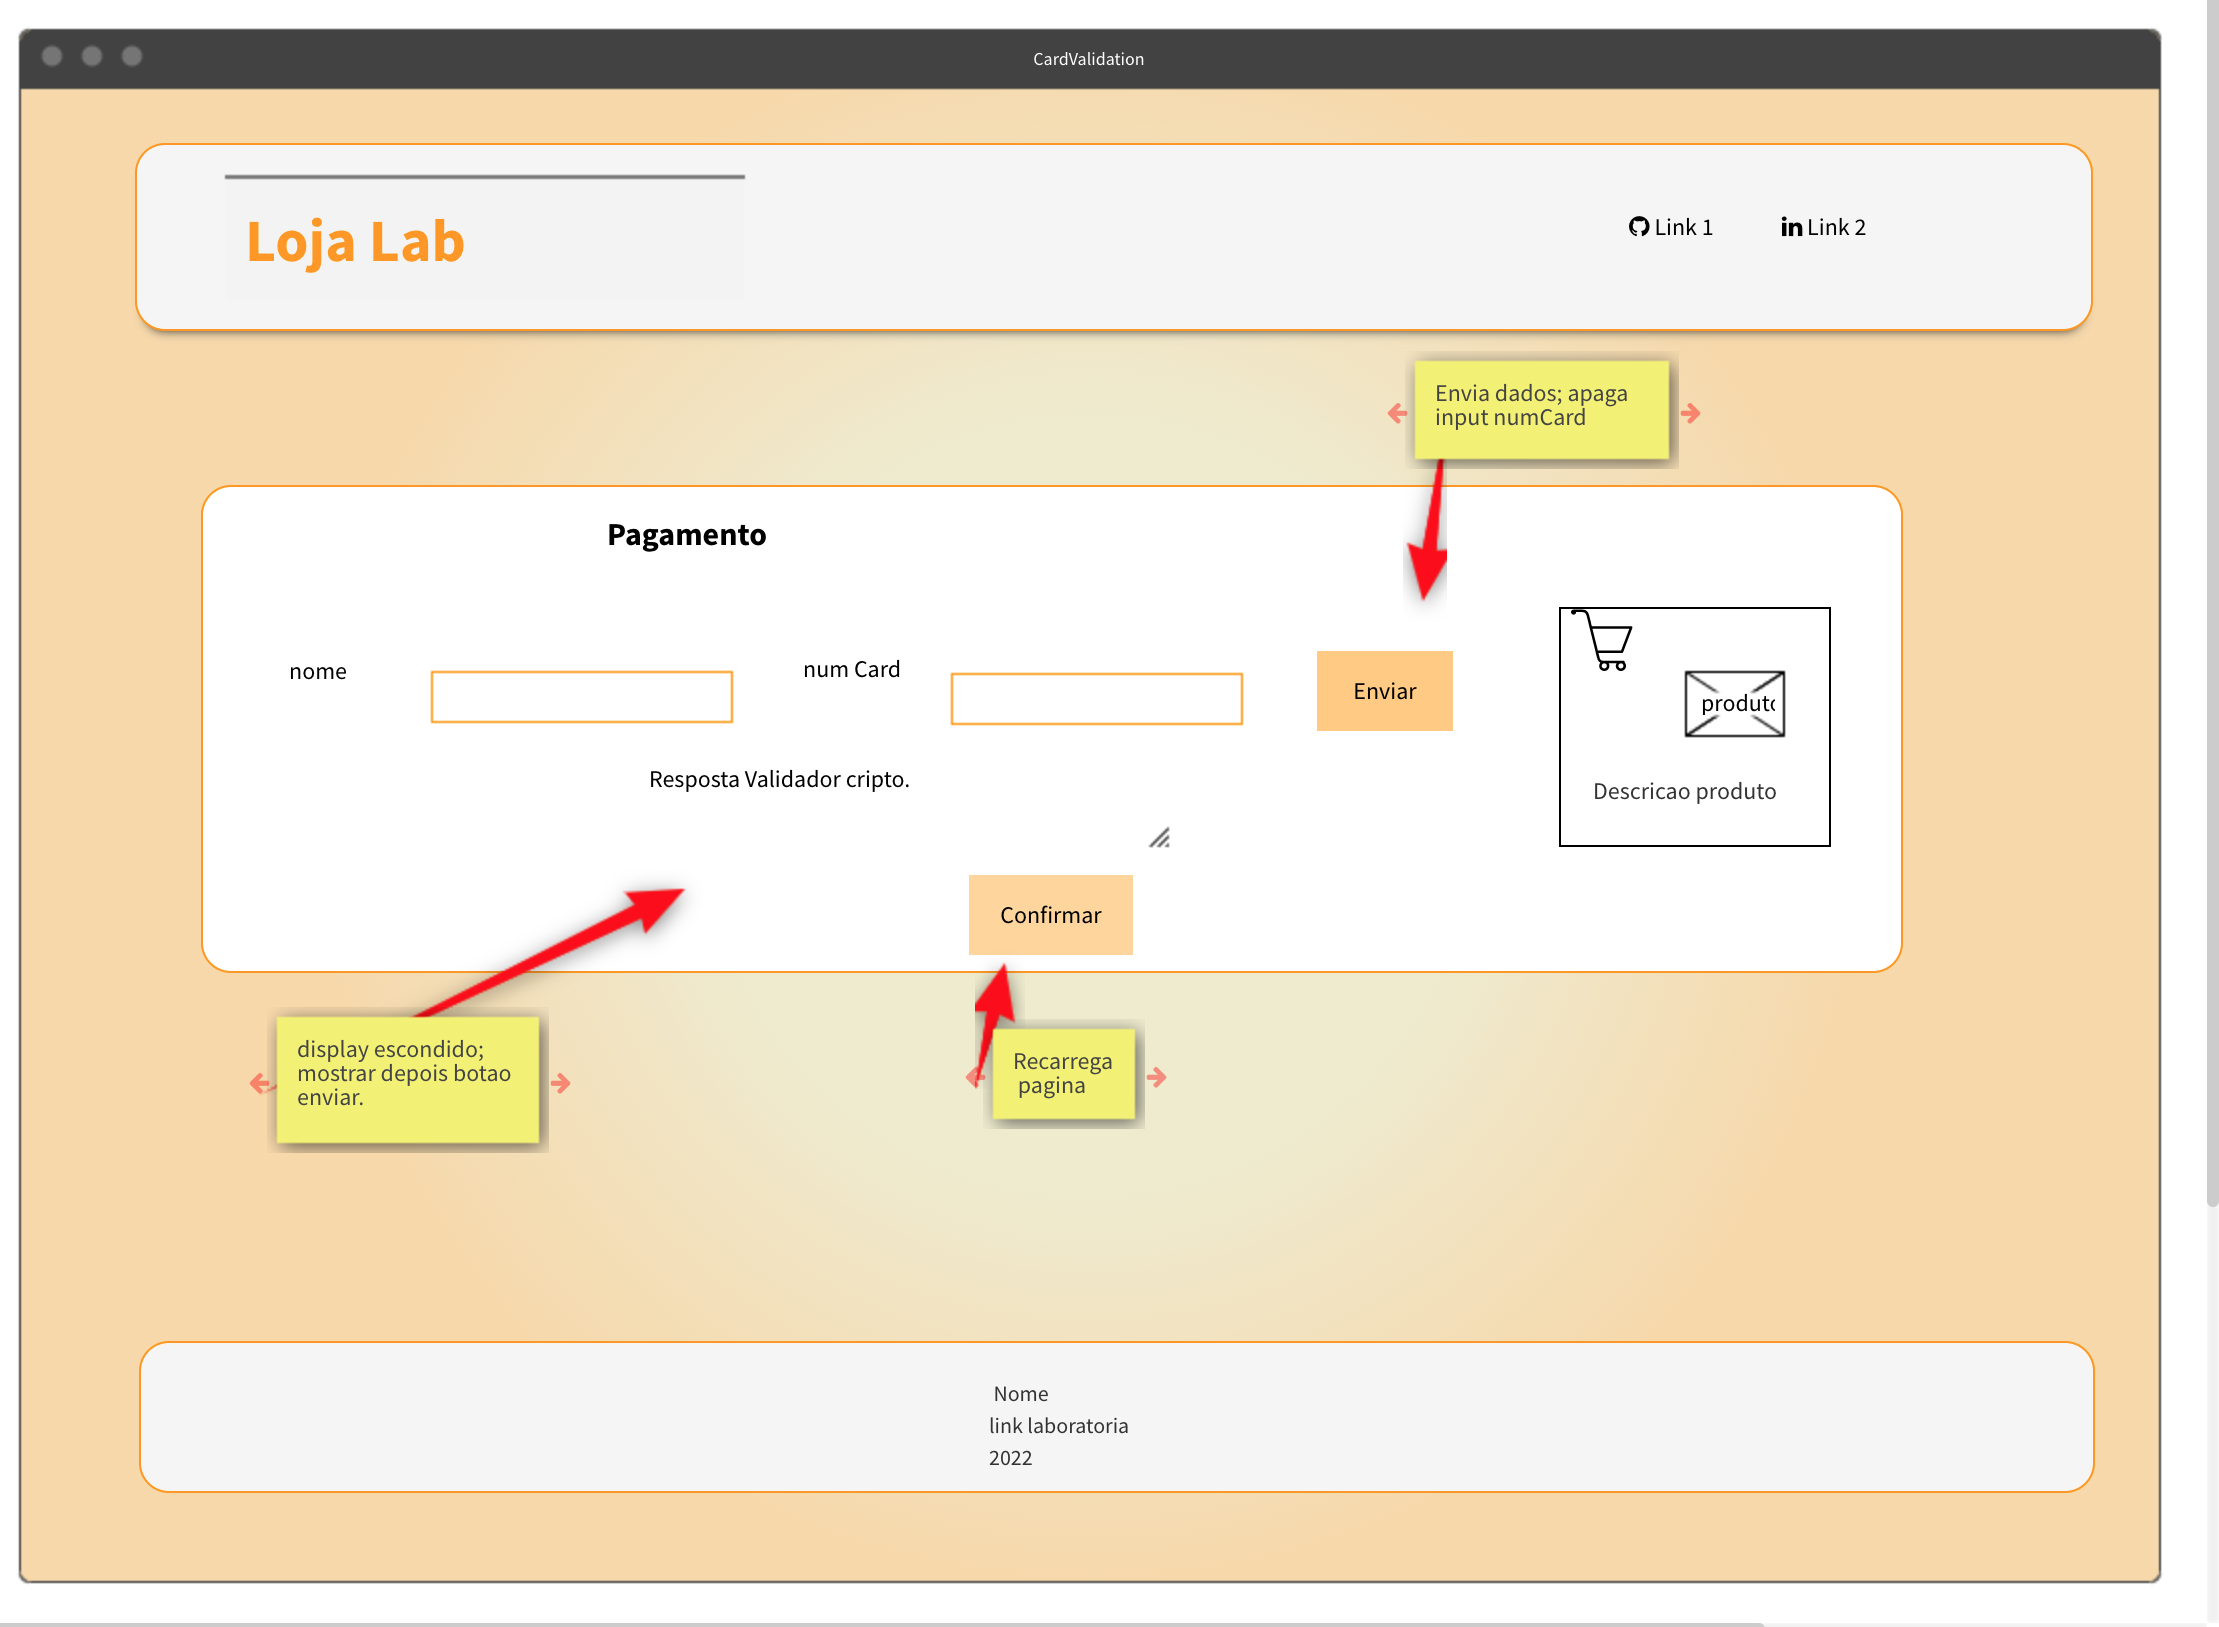Click the textarea resize handle icon

(1159, 838)
